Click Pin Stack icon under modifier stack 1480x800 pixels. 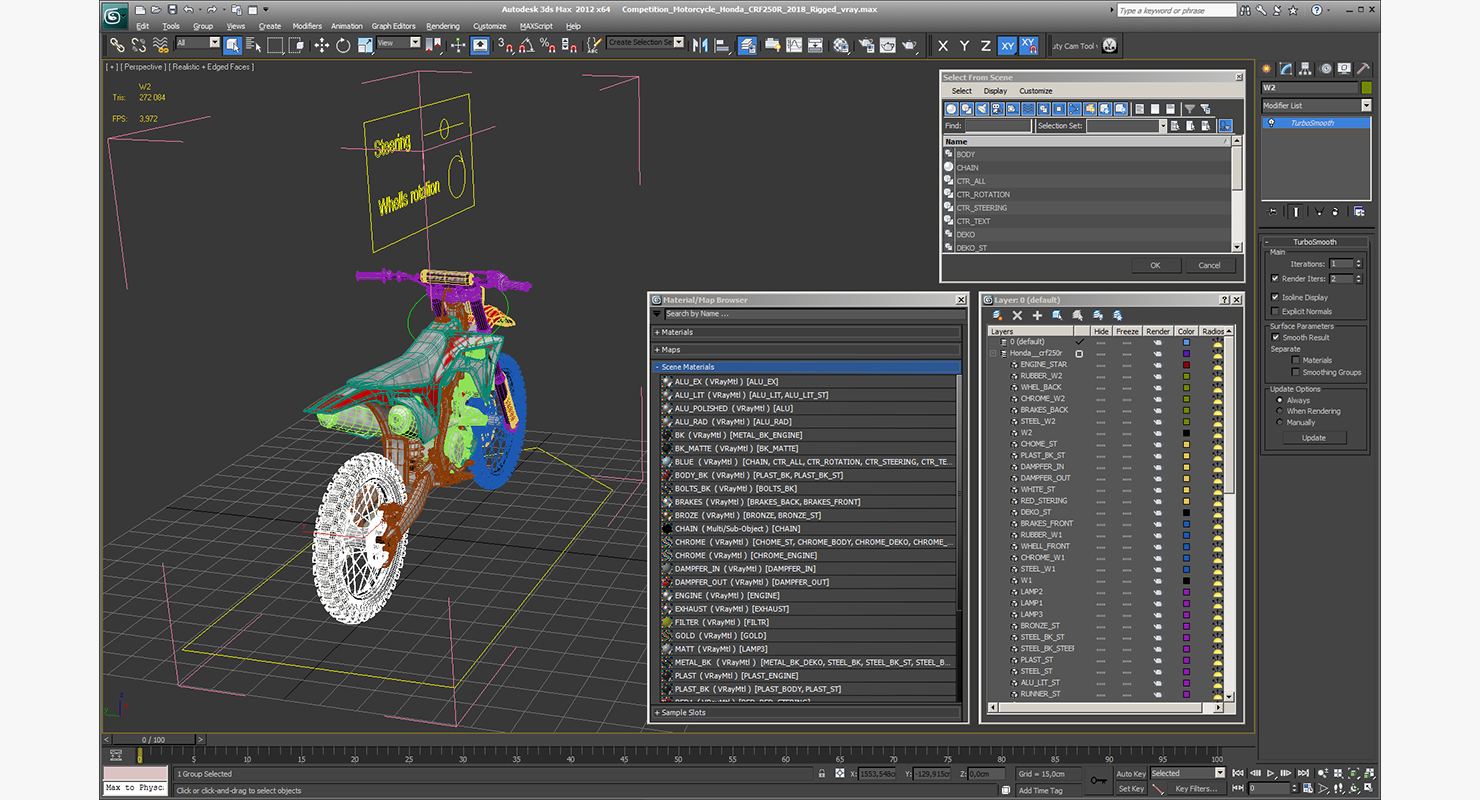tap(1272, 211)
